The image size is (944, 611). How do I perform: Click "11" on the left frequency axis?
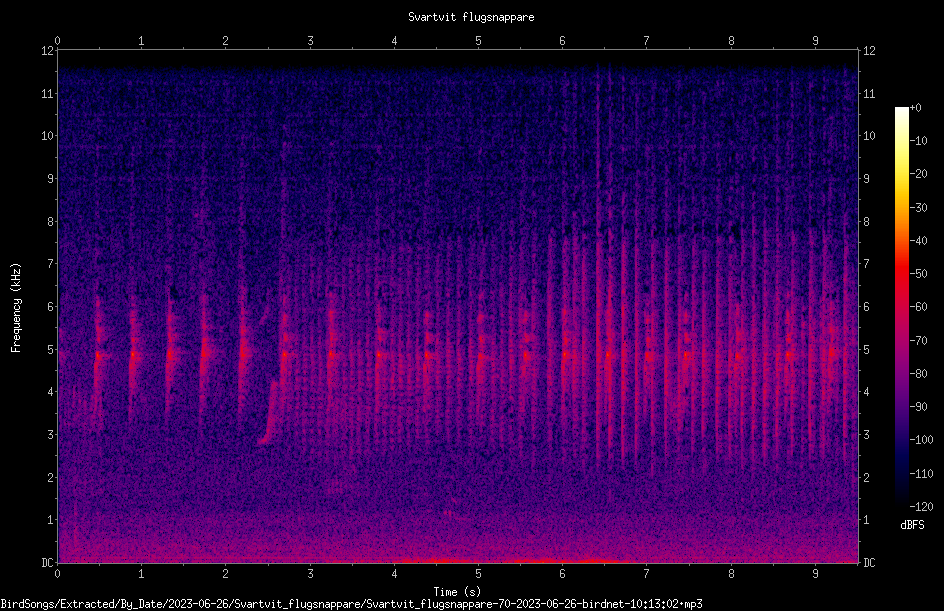pos(47,93)
